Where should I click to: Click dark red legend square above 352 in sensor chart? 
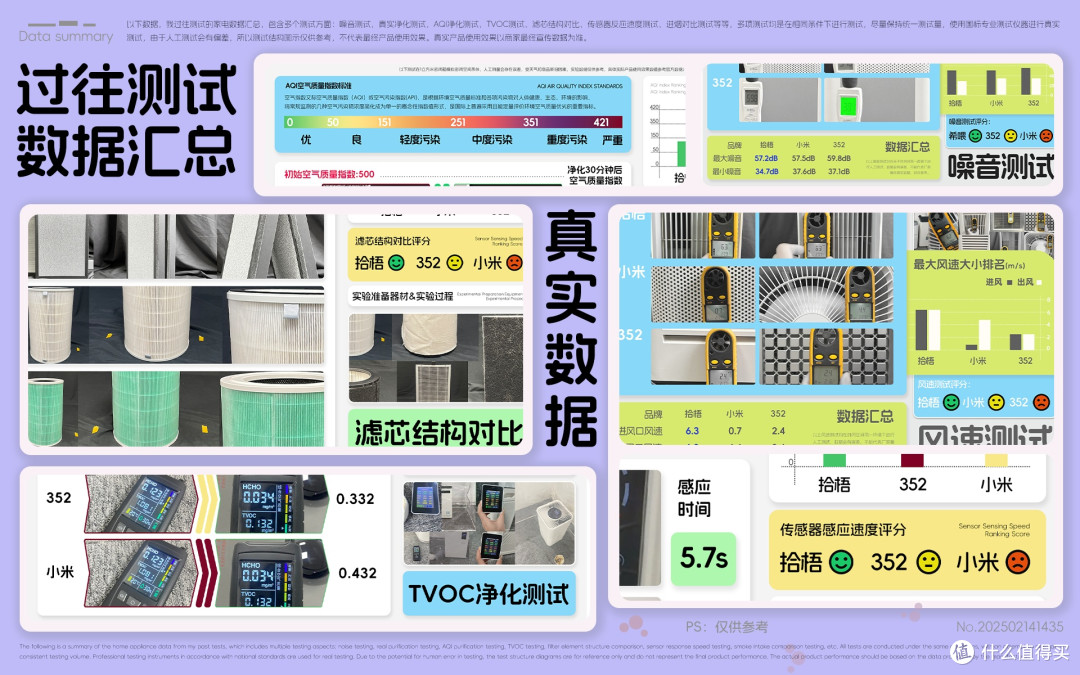point(913,460)
